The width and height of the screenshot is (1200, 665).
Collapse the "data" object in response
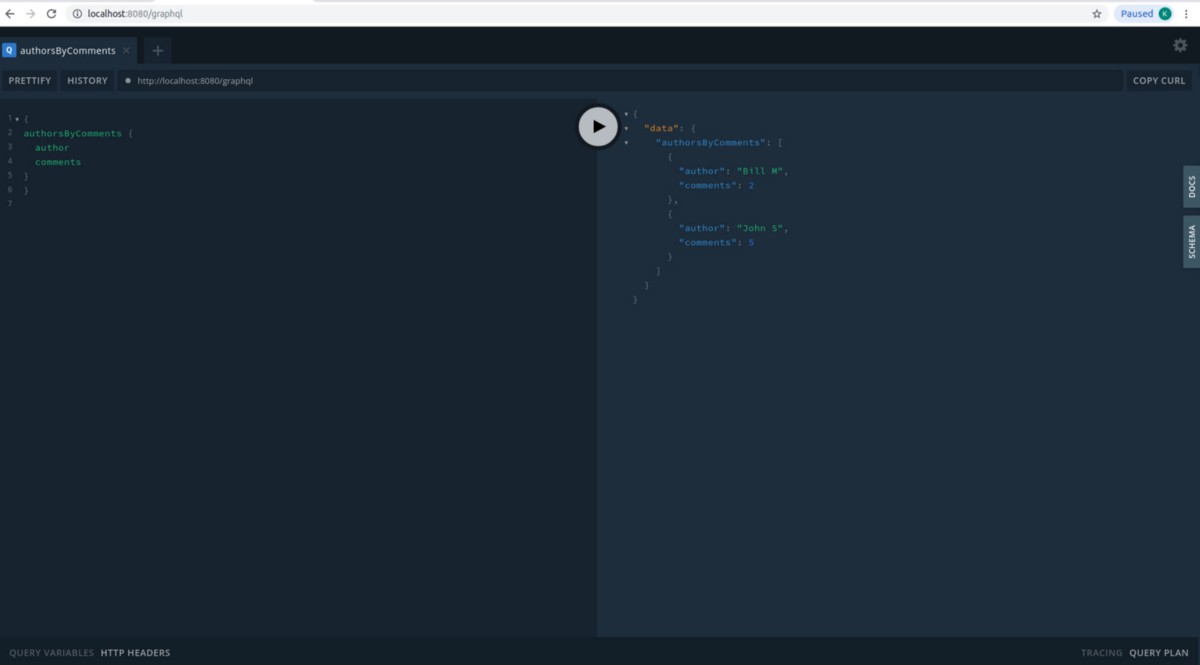(x=626, y=128)
